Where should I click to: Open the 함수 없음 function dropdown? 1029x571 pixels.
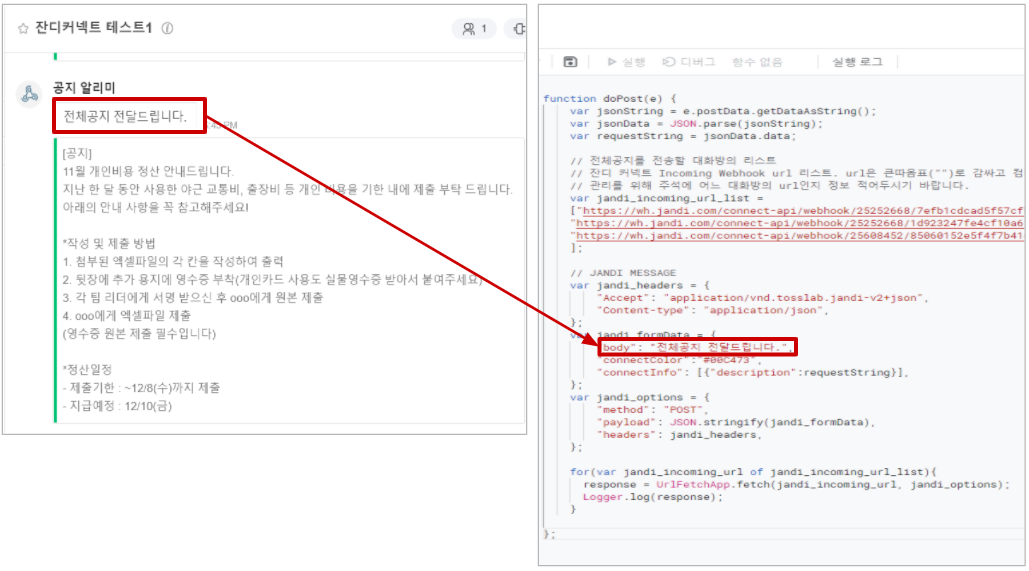click(757, 62)
